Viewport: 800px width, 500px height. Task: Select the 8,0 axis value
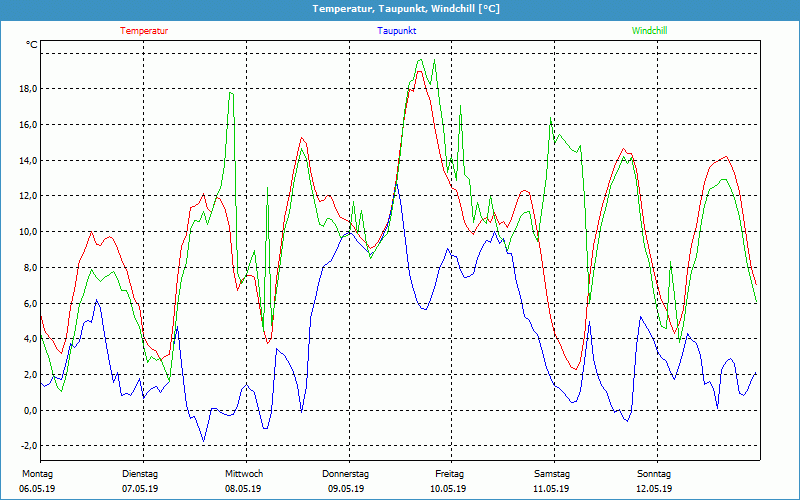tap(31, 267)
